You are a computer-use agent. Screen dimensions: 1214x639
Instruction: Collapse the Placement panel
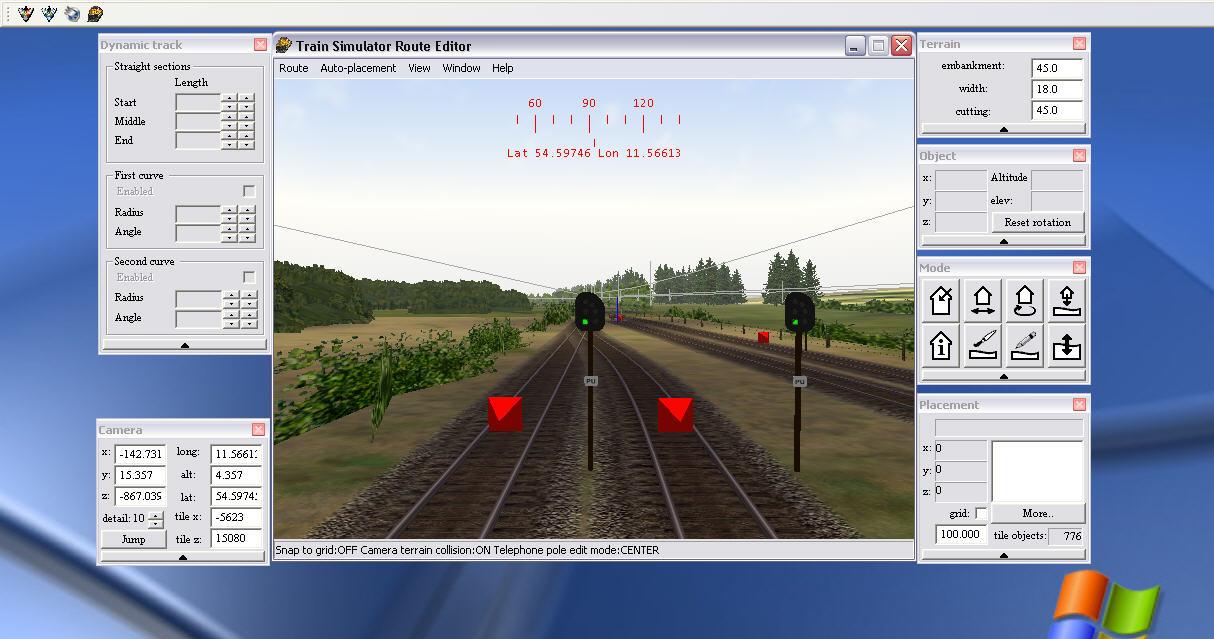pyautogui.click(x=1003, y=555)
